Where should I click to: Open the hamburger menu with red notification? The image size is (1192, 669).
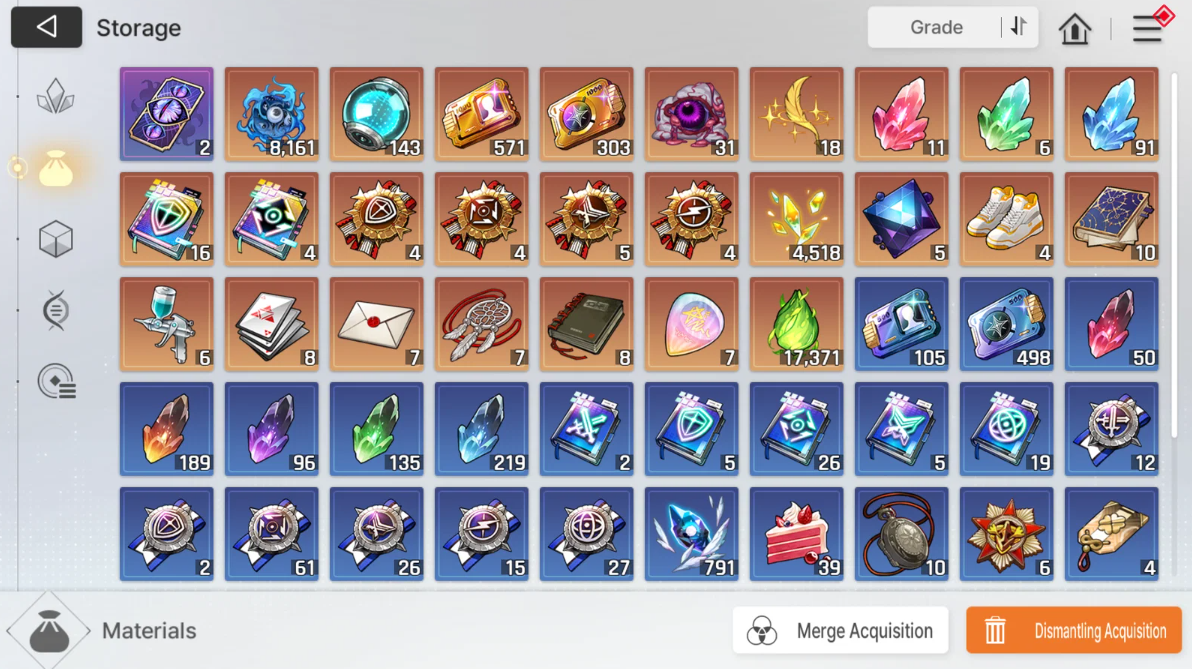(1149, 27)
